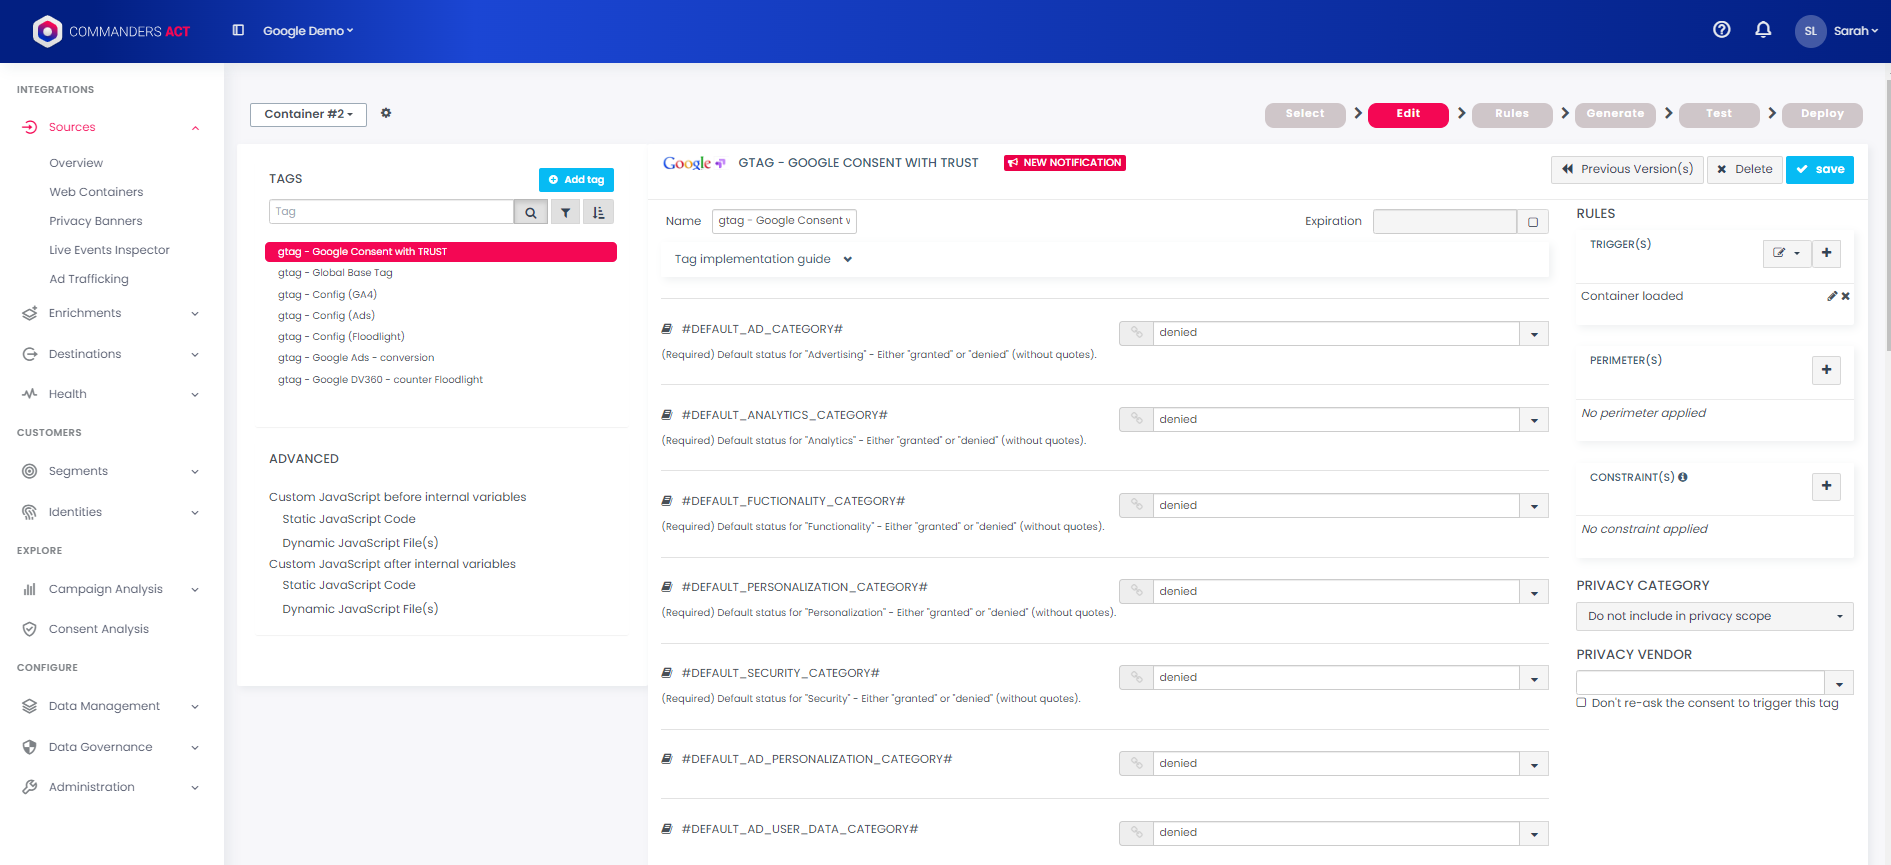This screenshot has height=865, width=1891.
Task: Toggle the Expiration checkbox
Action: 1532,222
